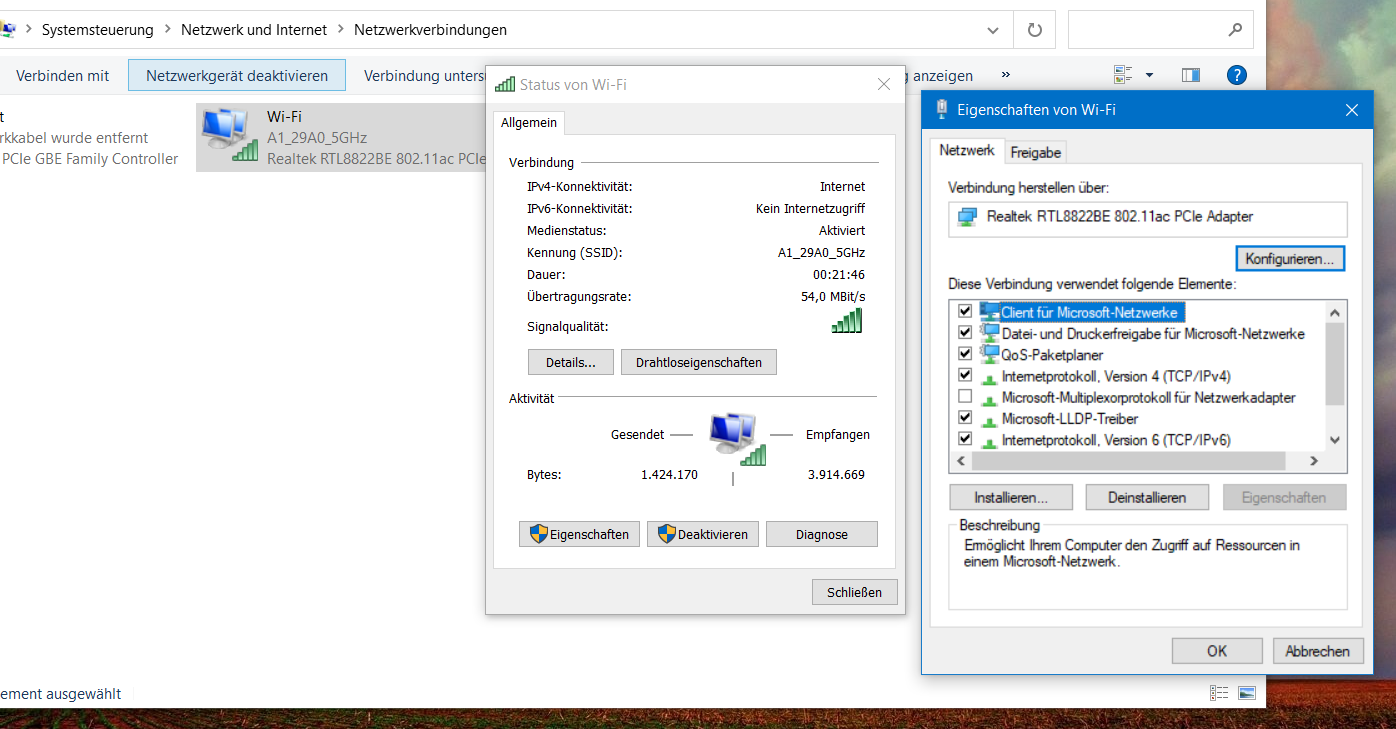This screenshot has height=729, width=1396.
Task: Switch to details view icon in status bar
Action: click(x=1219, y=693)
